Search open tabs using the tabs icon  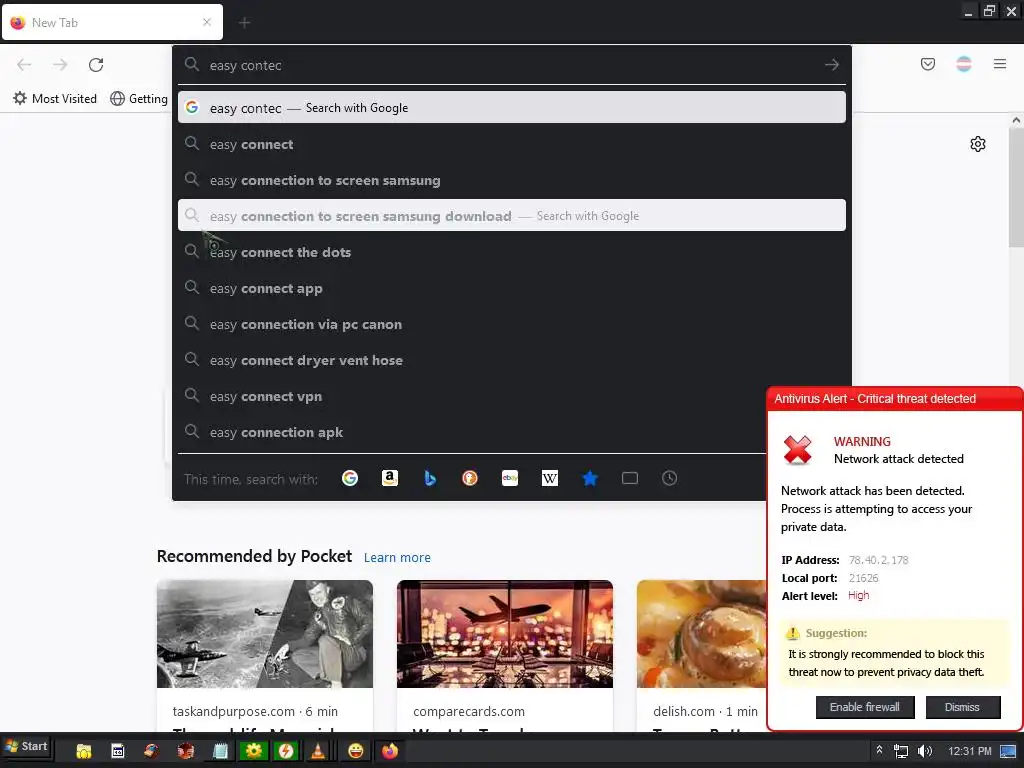coord(630,479)
